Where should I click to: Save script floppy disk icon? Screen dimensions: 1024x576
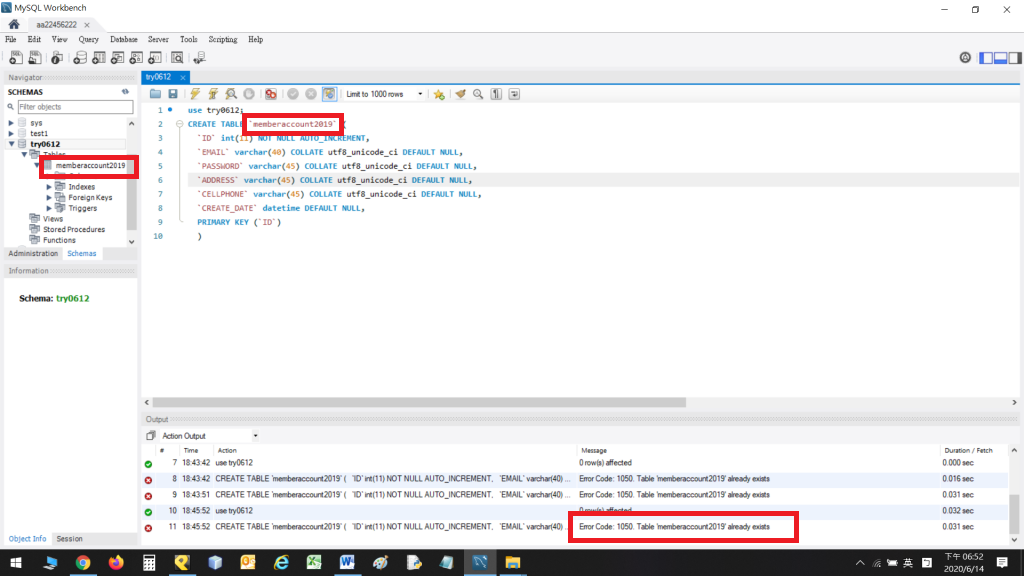point(173,94)
